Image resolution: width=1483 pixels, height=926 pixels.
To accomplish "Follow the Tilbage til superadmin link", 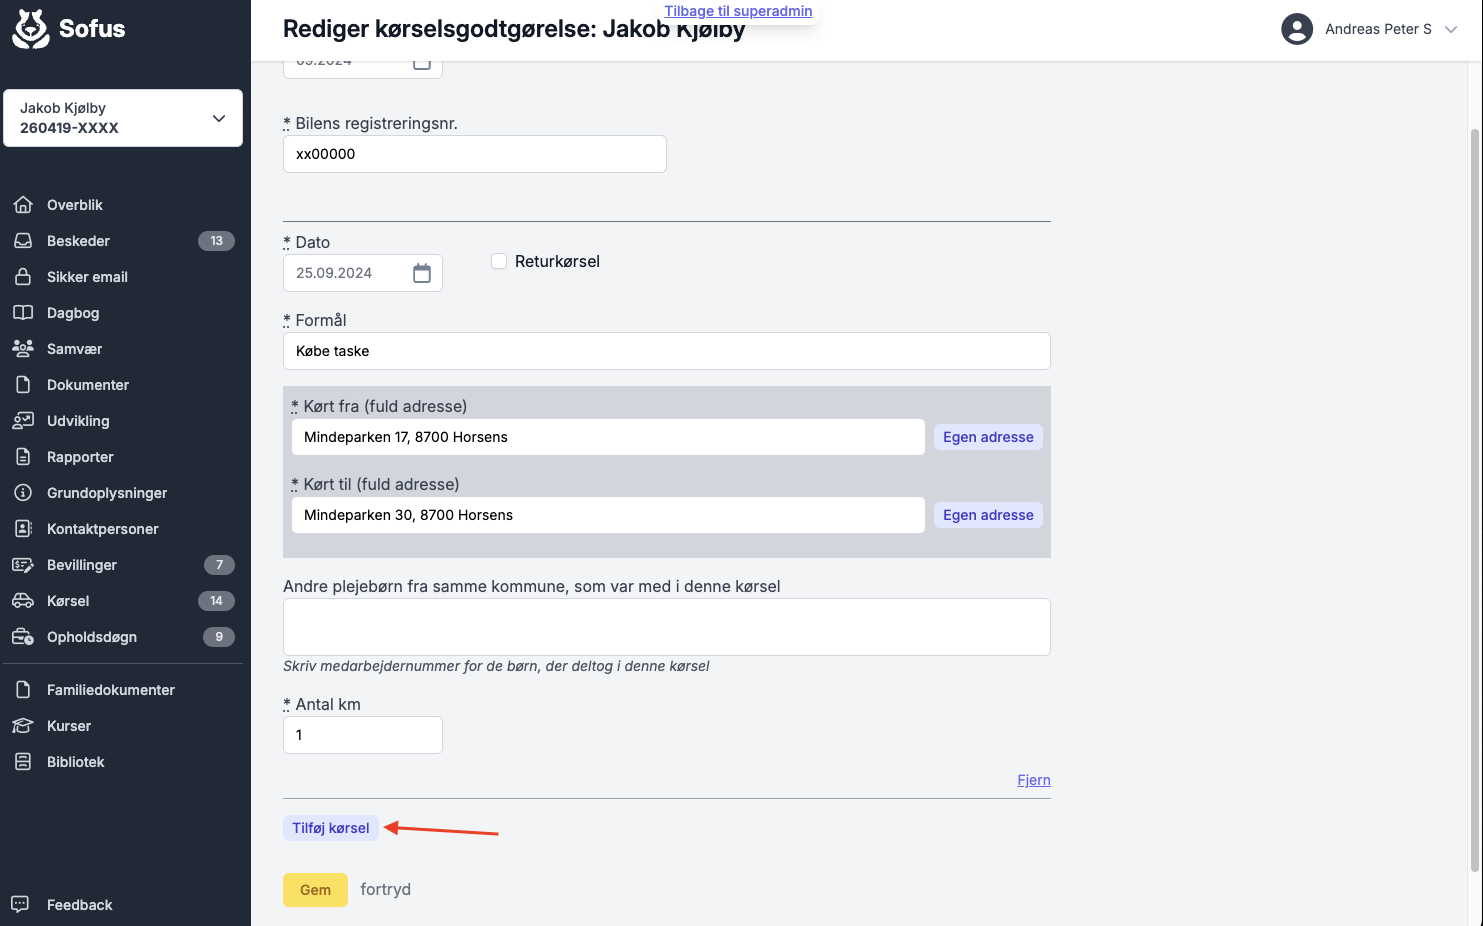I will click(x=738, y=11).
